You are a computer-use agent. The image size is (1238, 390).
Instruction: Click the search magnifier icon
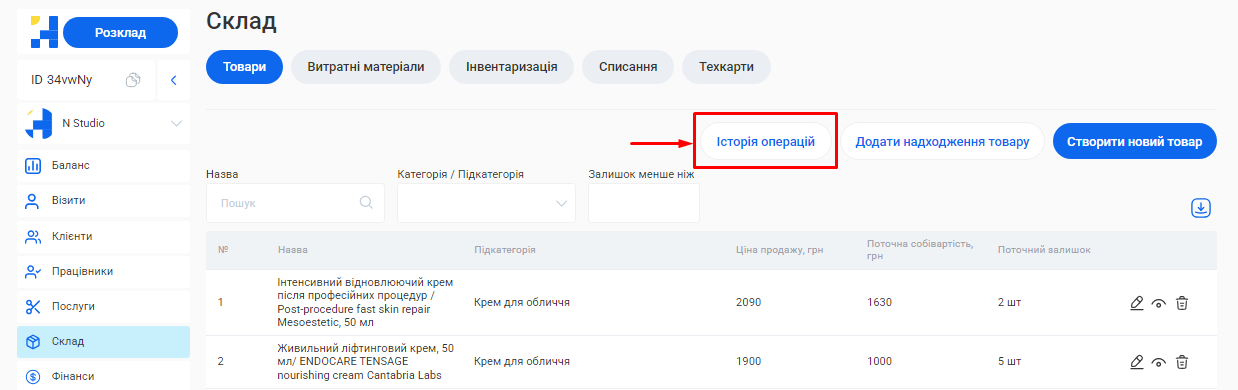367,203
